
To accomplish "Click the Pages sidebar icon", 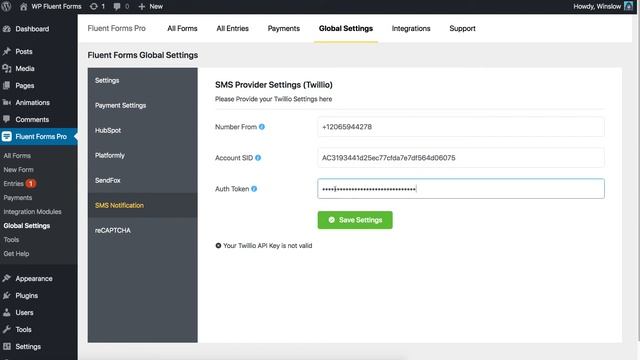I will tap(7, 85).
